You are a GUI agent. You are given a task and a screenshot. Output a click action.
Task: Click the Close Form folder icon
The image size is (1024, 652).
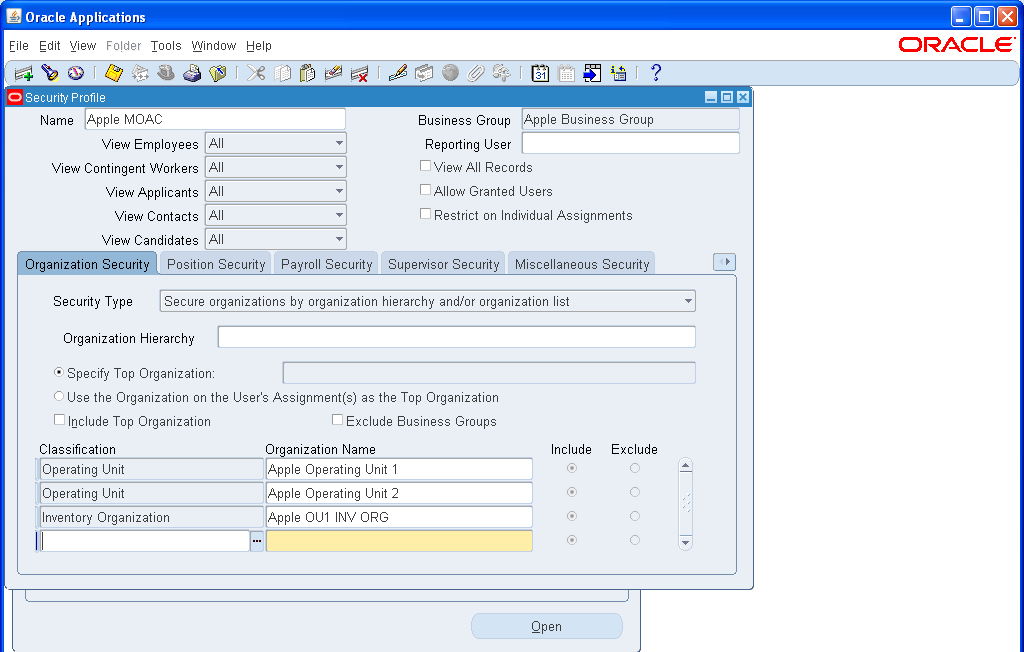click(218, 73)
